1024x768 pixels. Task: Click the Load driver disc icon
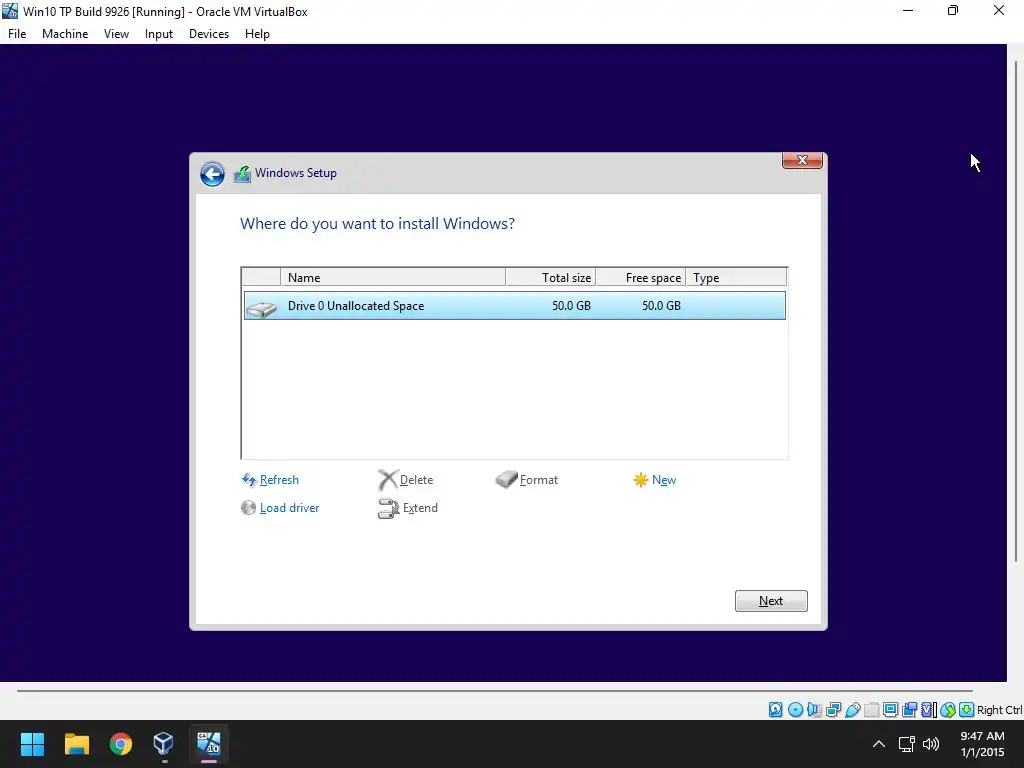(x=248, y=507)
